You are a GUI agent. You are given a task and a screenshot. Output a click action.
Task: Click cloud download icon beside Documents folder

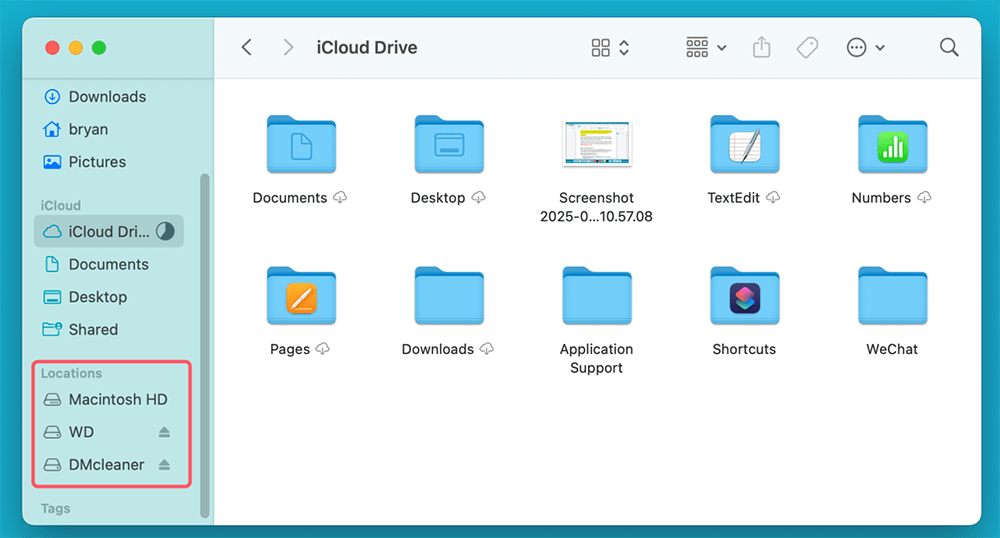click(340, 198)
